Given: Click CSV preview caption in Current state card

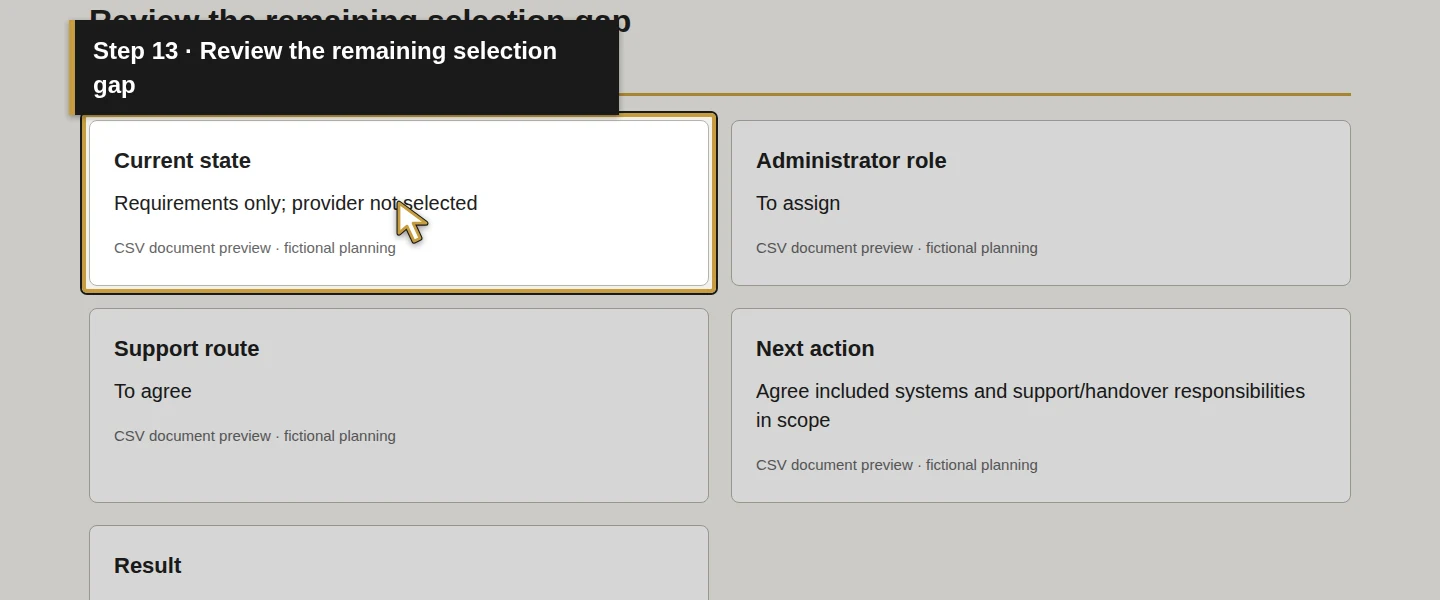Looking at the screenshot, I should [255, 248].
